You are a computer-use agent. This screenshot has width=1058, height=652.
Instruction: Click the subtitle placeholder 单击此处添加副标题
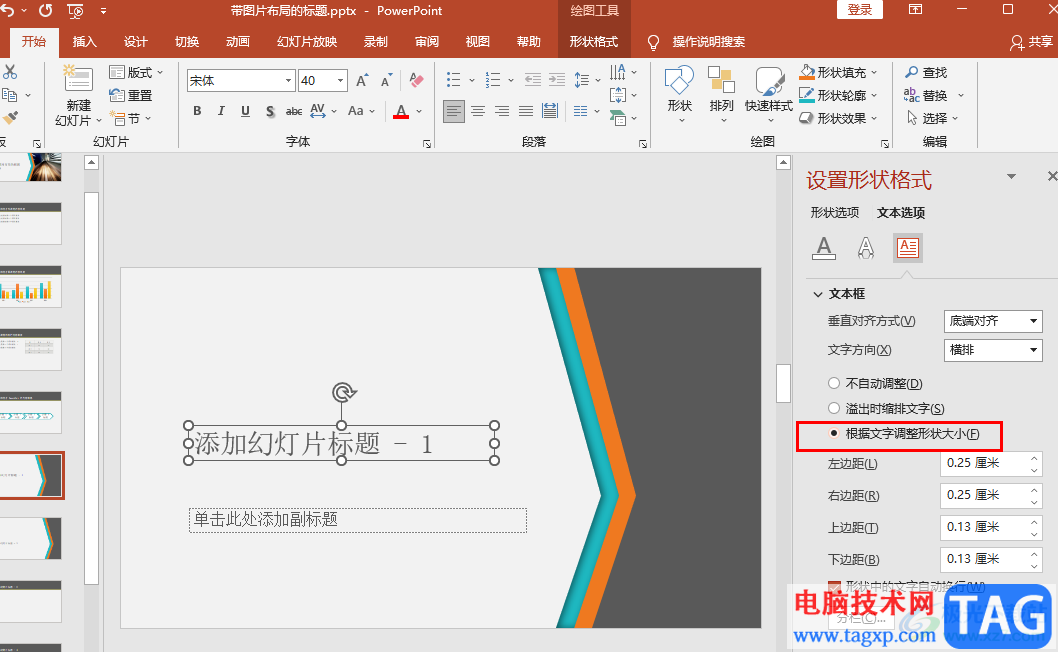tap(358, 520)
